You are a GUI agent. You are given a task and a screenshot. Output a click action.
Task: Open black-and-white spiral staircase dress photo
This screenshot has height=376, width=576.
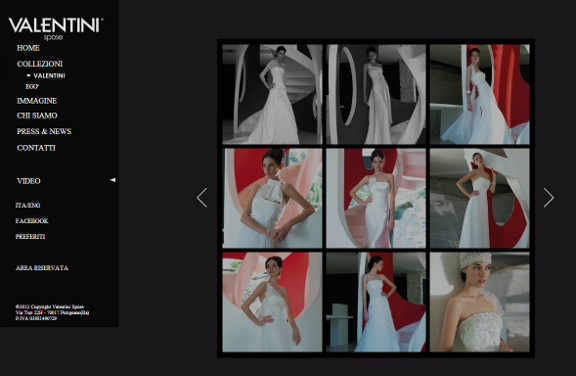point(272,94)
